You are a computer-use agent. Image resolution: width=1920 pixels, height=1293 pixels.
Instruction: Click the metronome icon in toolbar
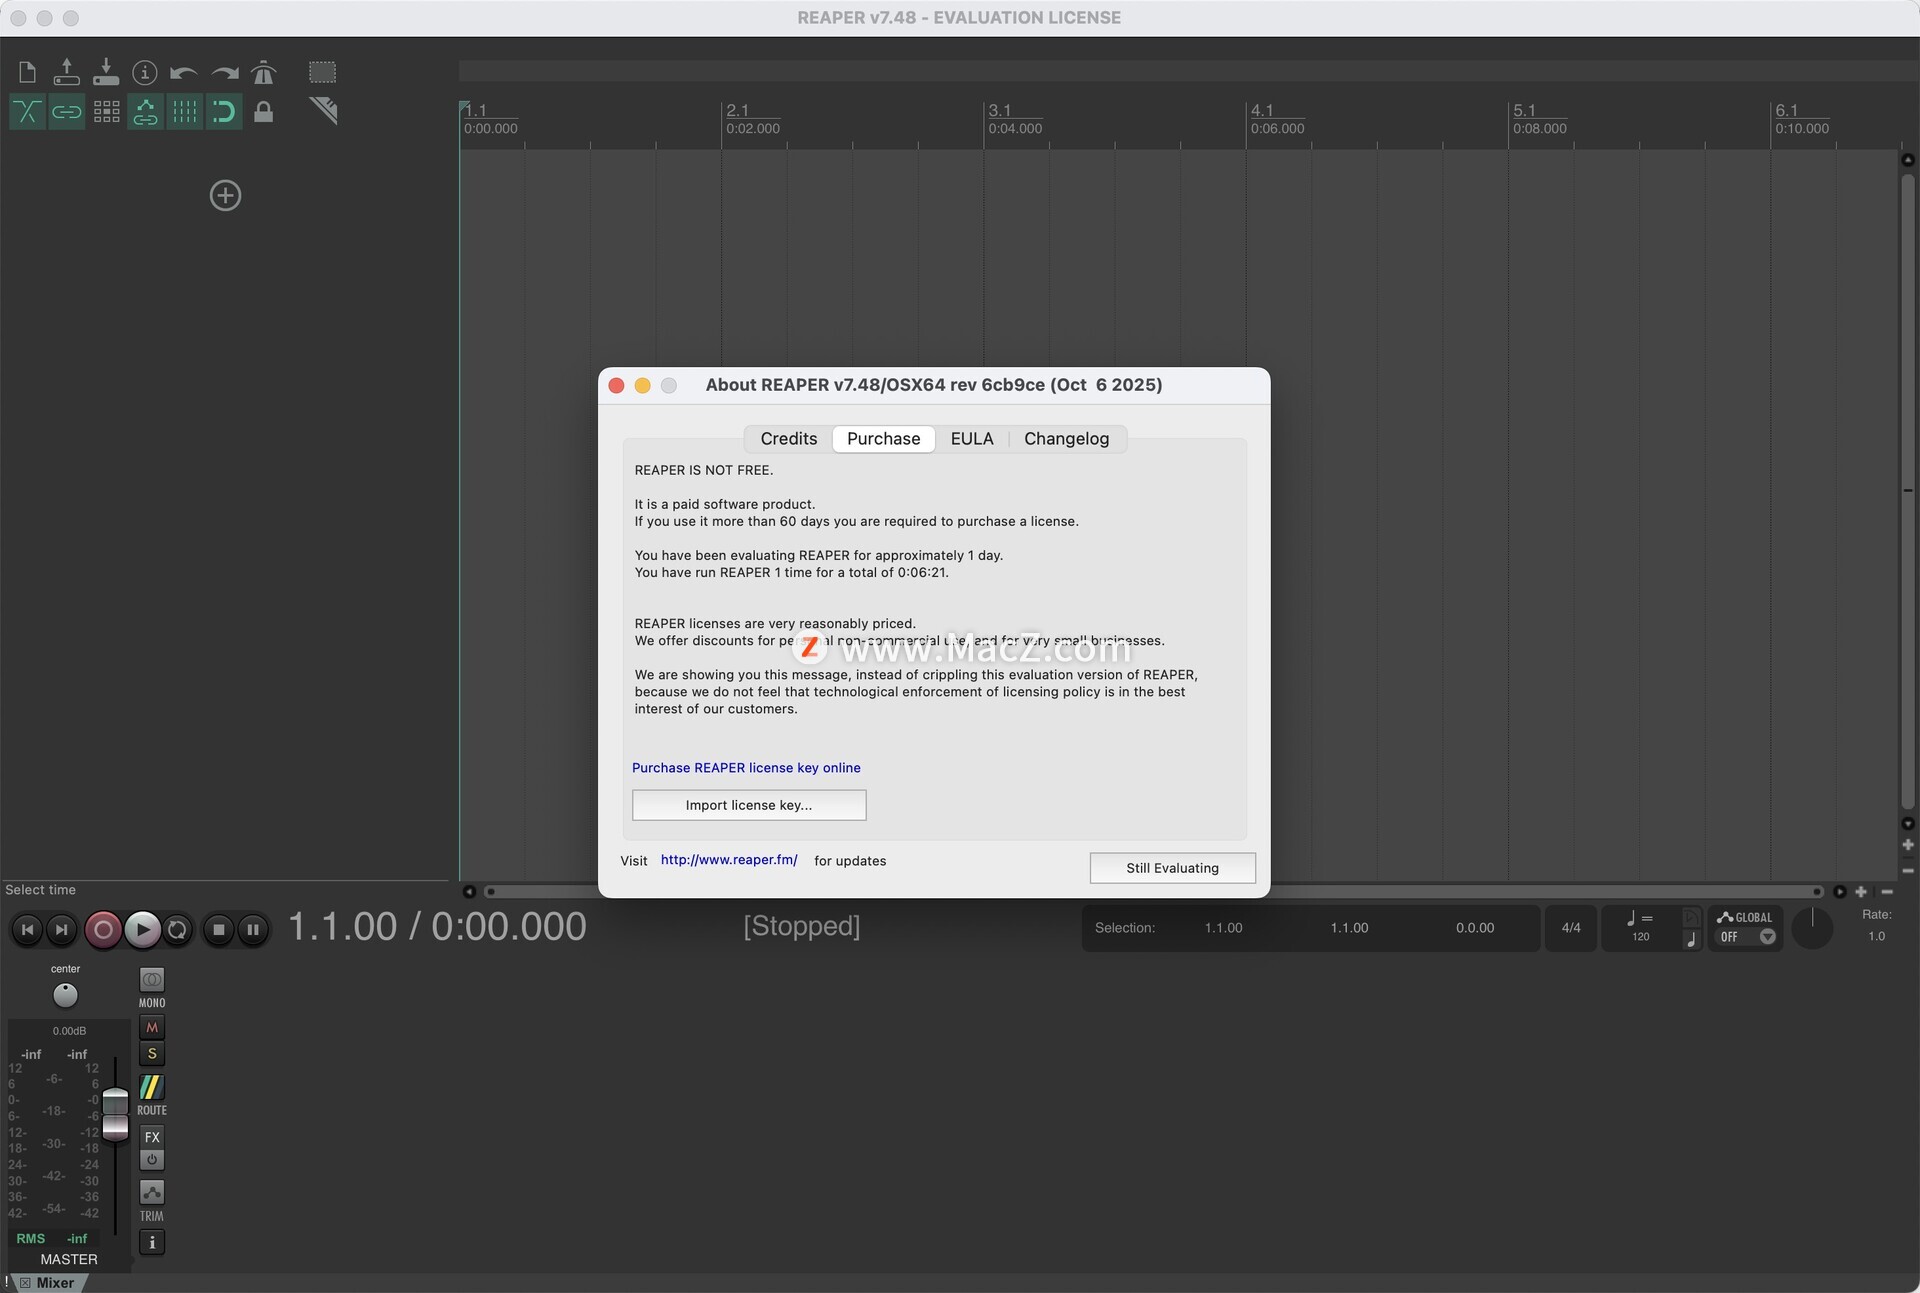tap(264, 72)
